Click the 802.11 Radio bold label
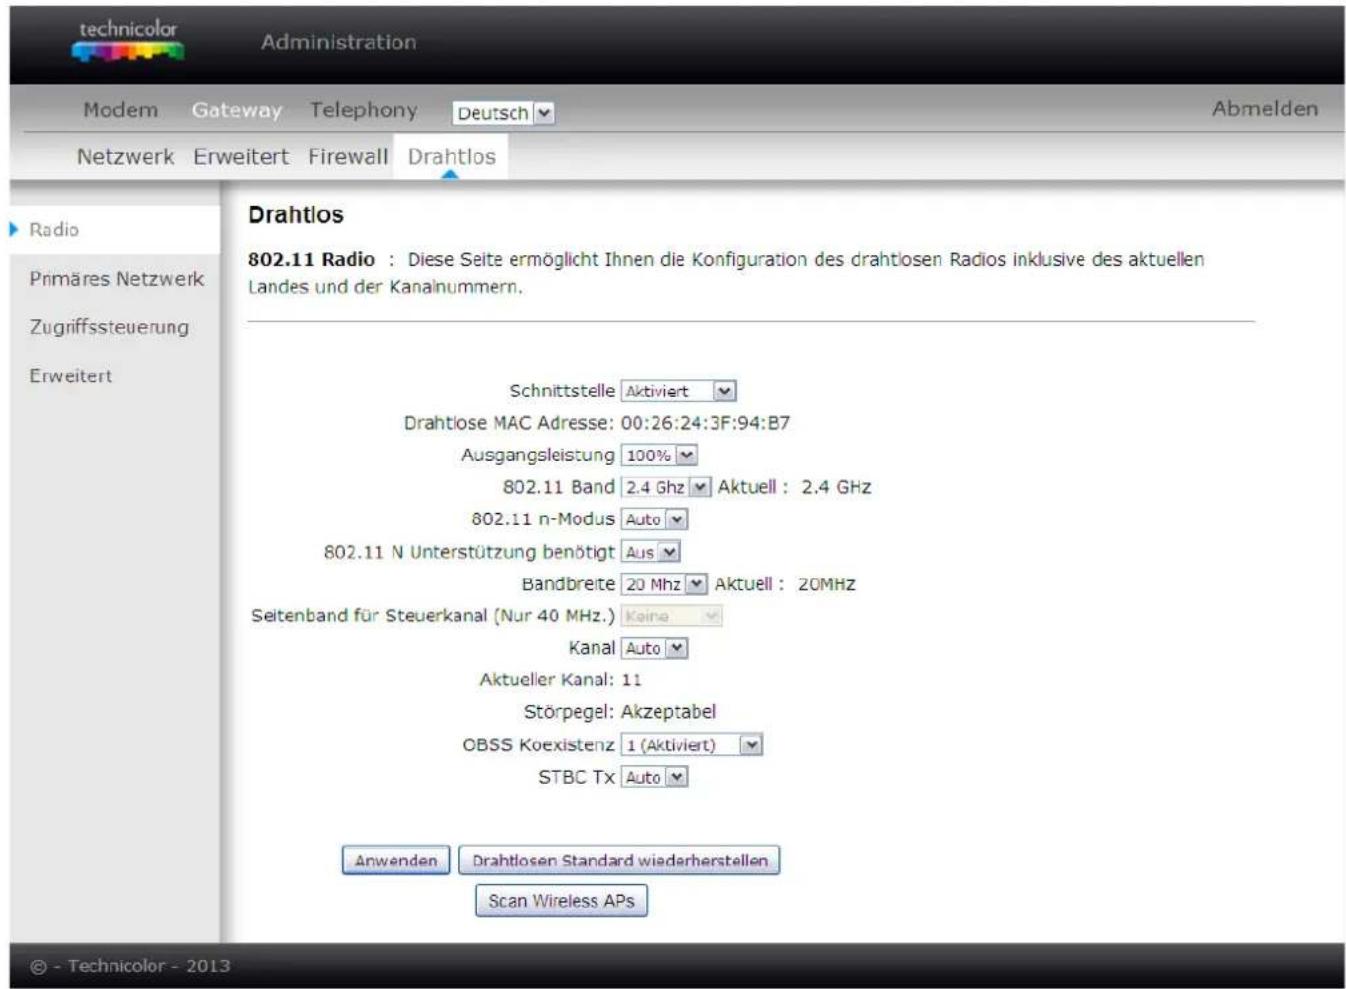This screenshot has height=989, width=1346. click(311, 260)
